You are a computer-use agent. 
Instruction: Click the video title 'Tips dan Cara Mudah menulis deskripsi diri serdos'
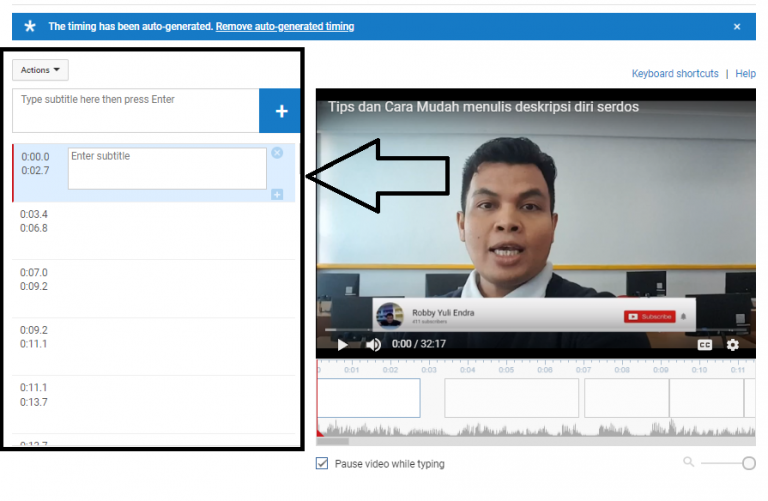(x=483, y=107)
